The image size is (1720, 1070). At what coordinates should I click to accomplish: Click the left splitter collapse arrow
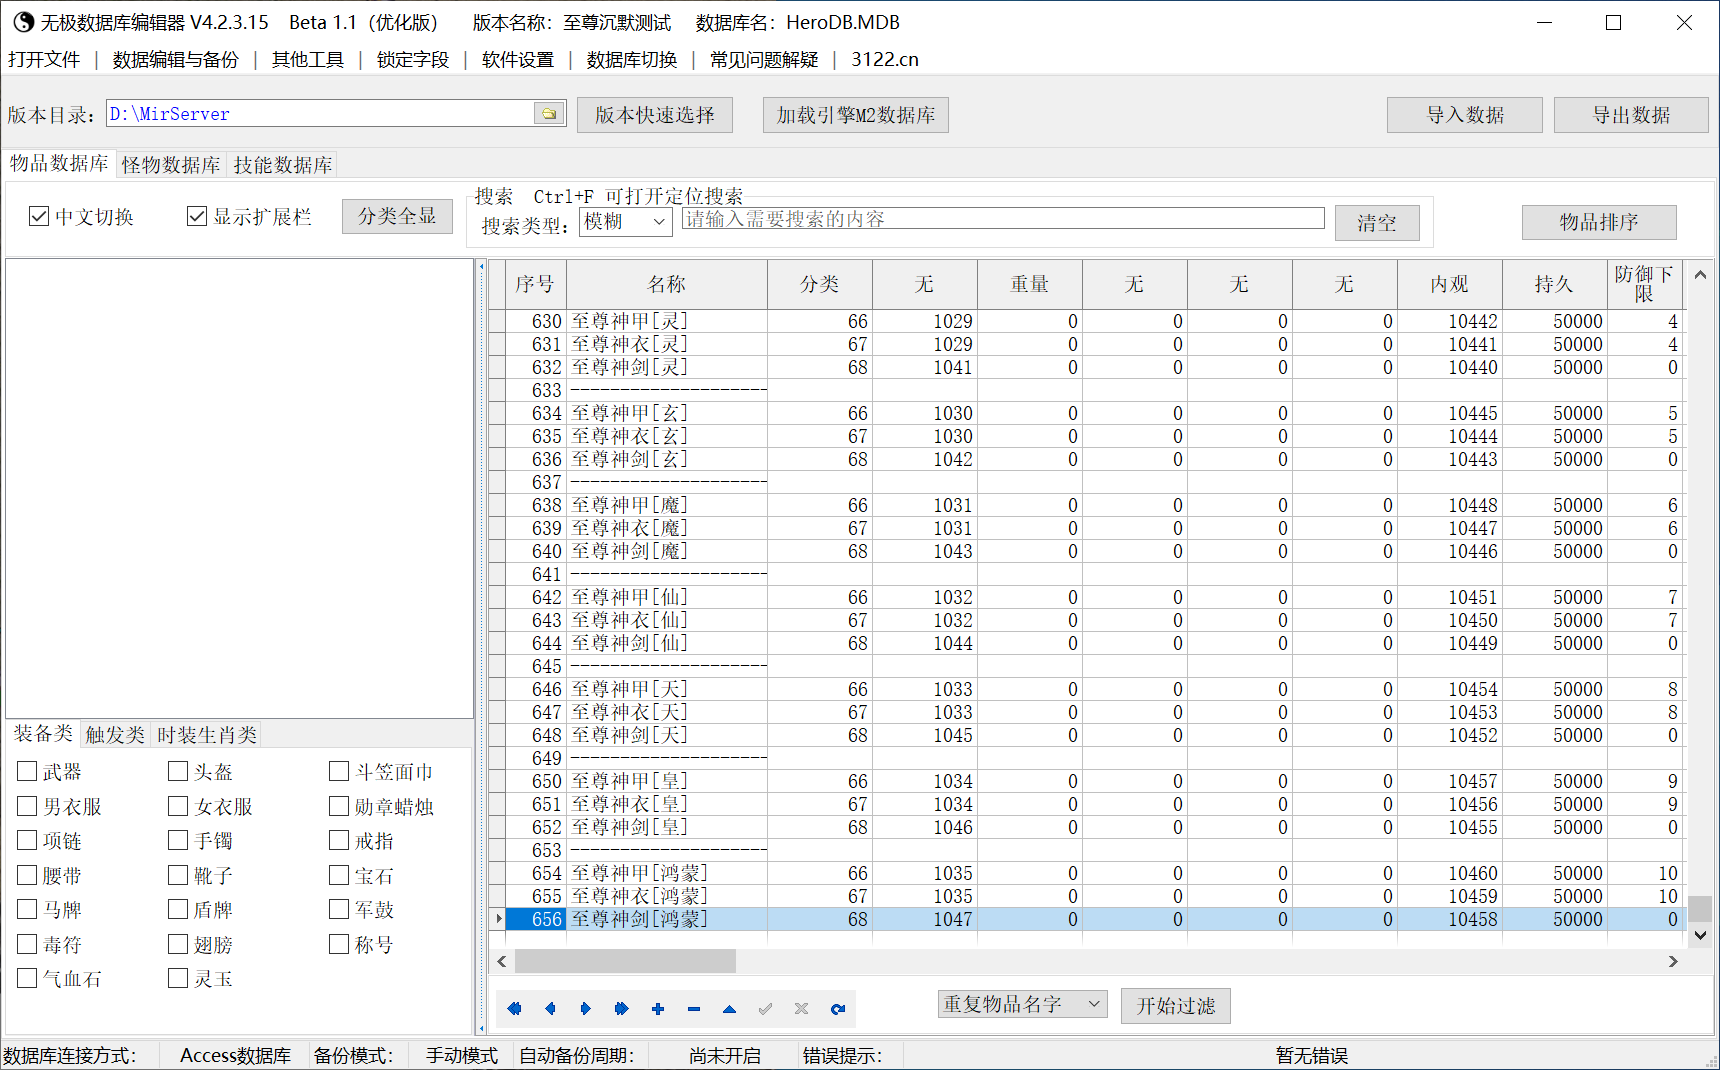481,267
